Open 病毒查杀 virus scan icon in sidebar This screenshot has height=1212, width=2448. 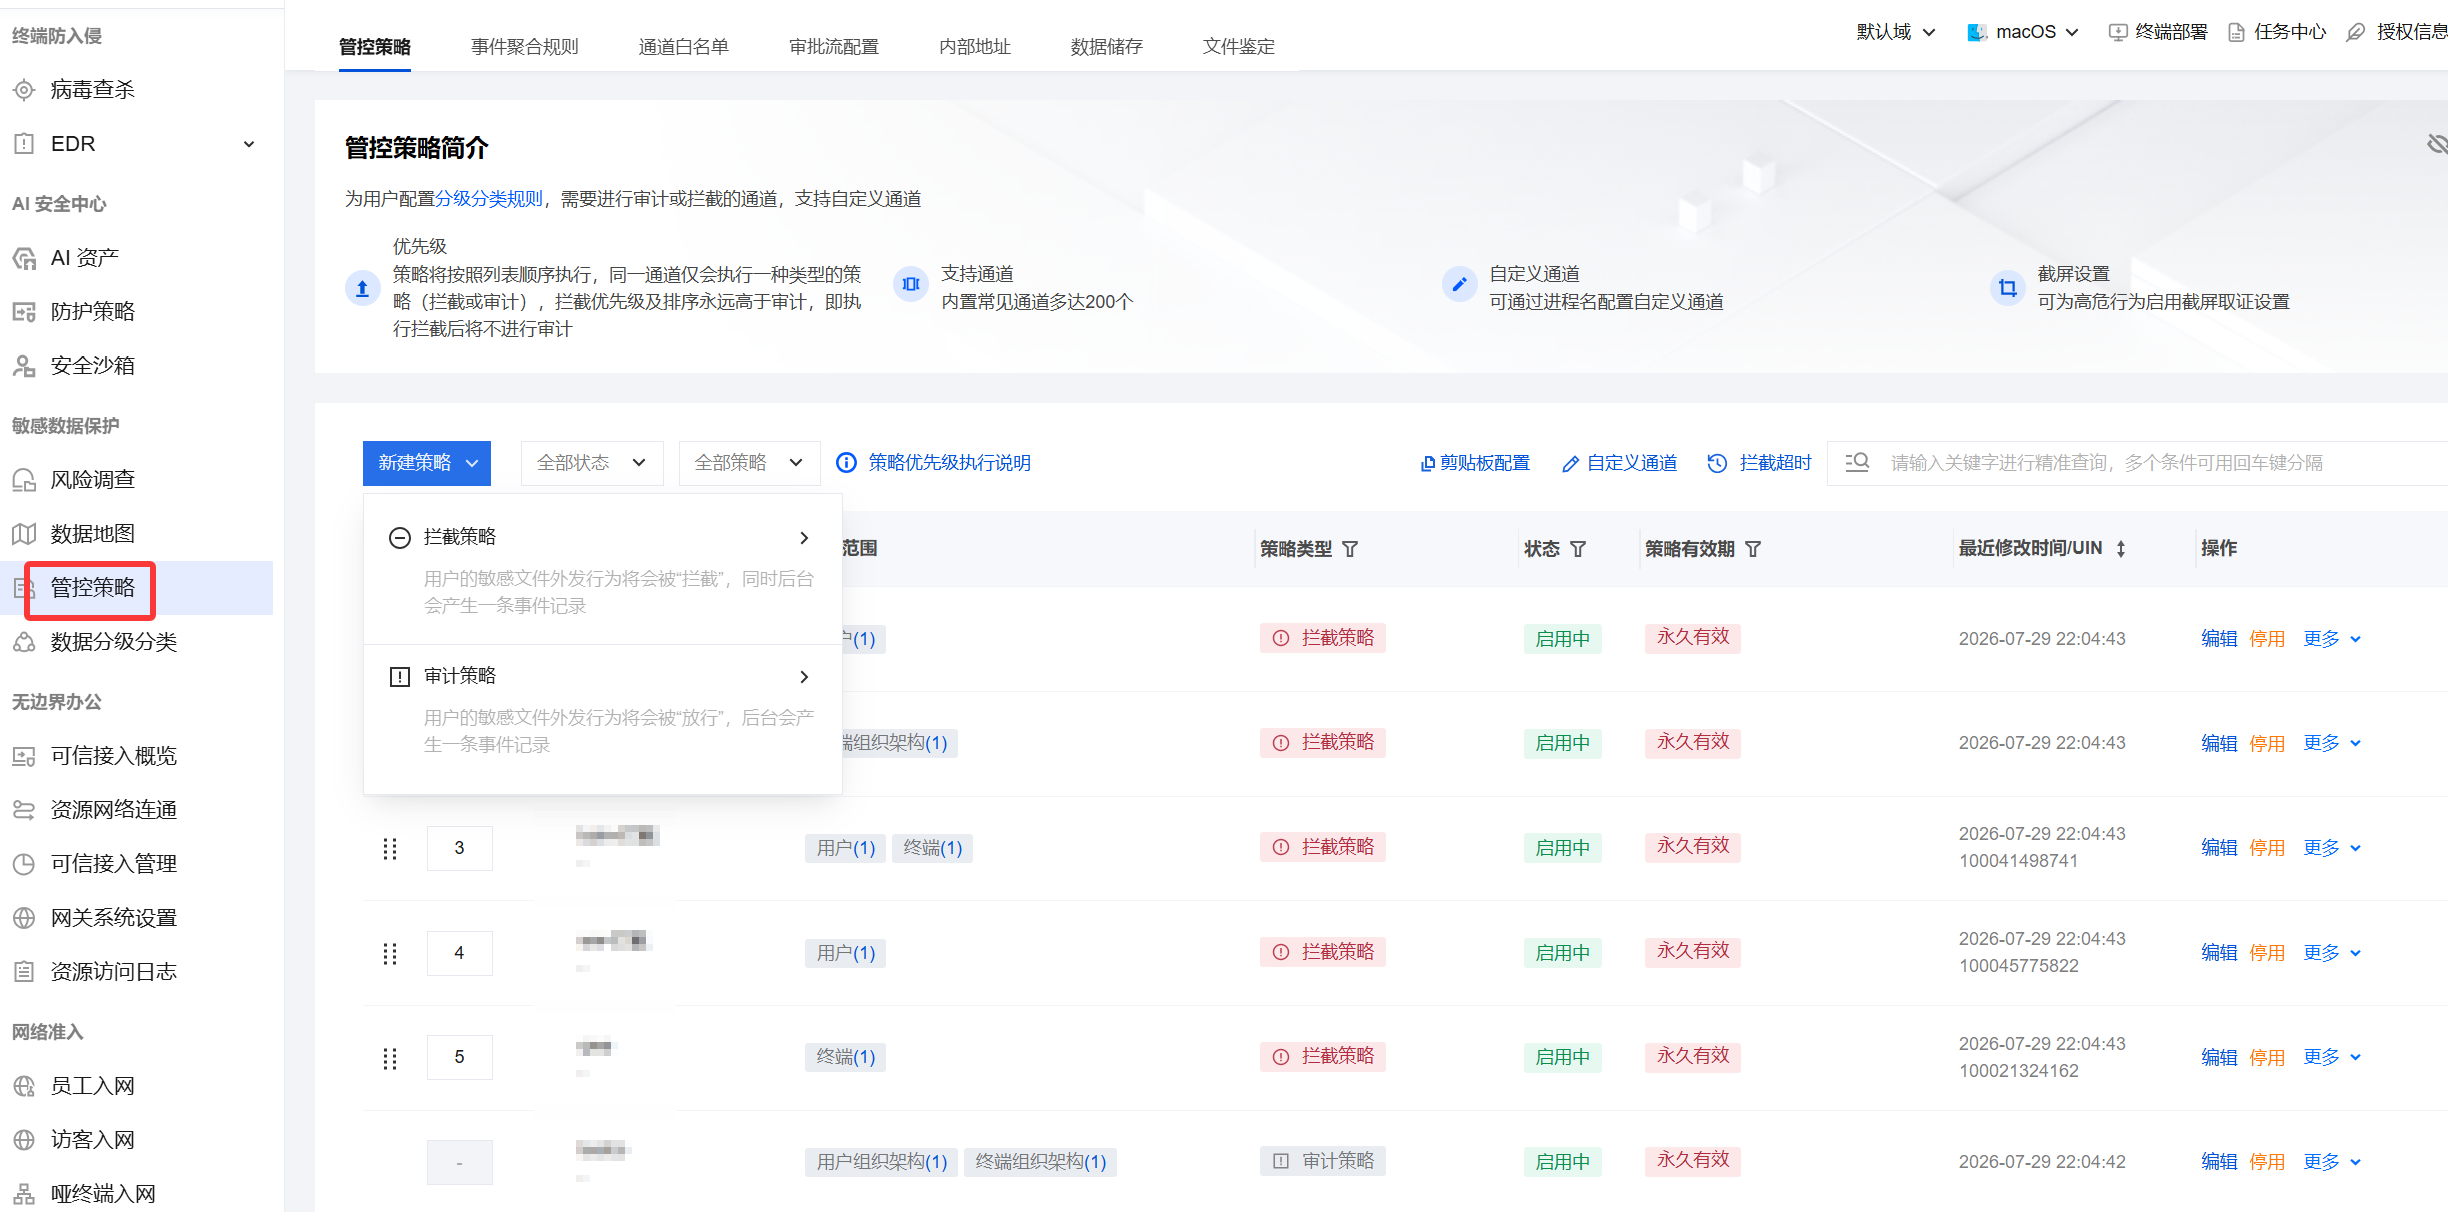coord(24,90)
